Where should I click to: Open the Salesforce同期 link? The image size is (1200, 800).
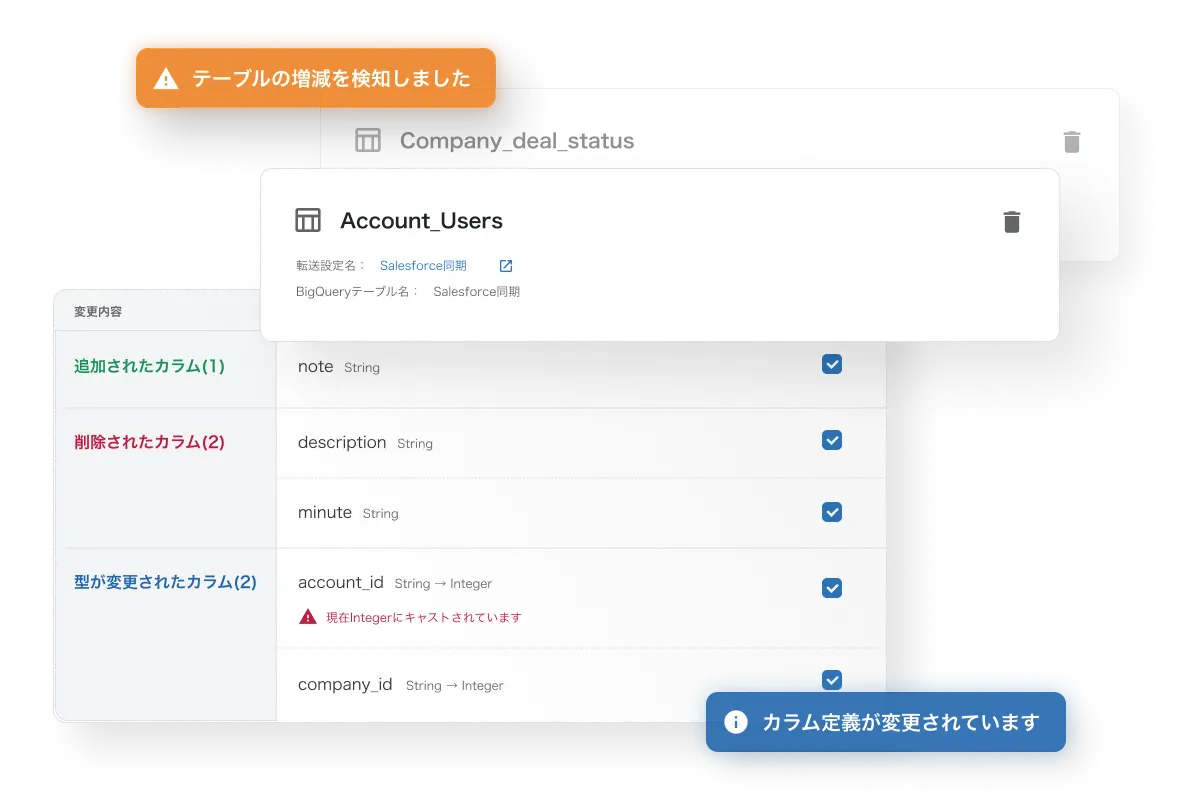tap(423, 265)
